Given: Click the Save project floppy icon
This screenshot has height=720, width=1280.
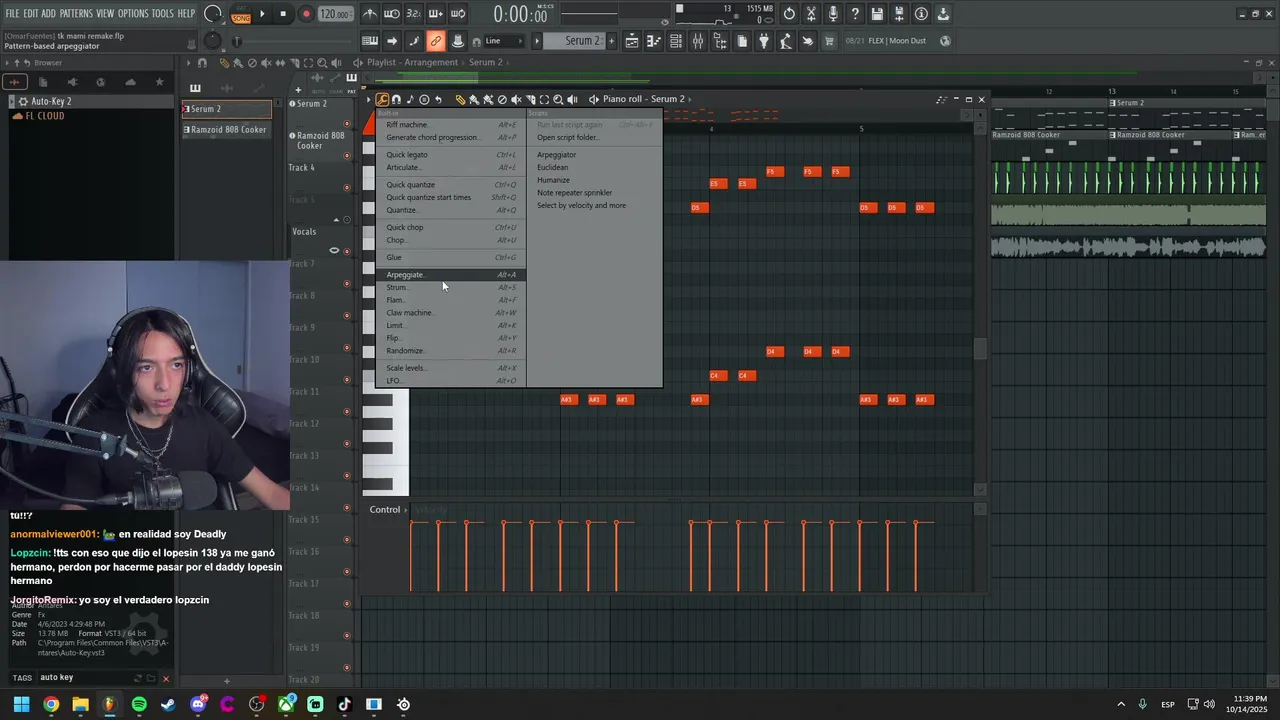Looking at the screenshot, I should click(x=877, y=14).
